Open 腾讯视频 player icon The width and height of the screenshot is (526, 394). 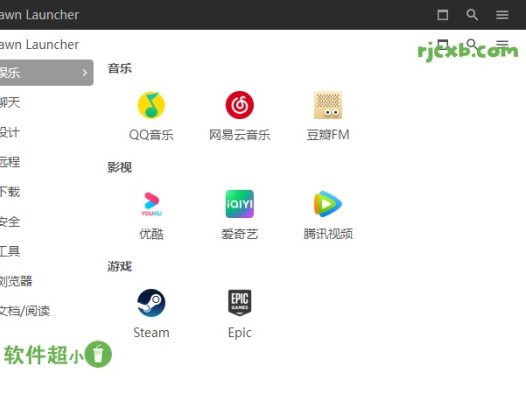click(328, 204)
